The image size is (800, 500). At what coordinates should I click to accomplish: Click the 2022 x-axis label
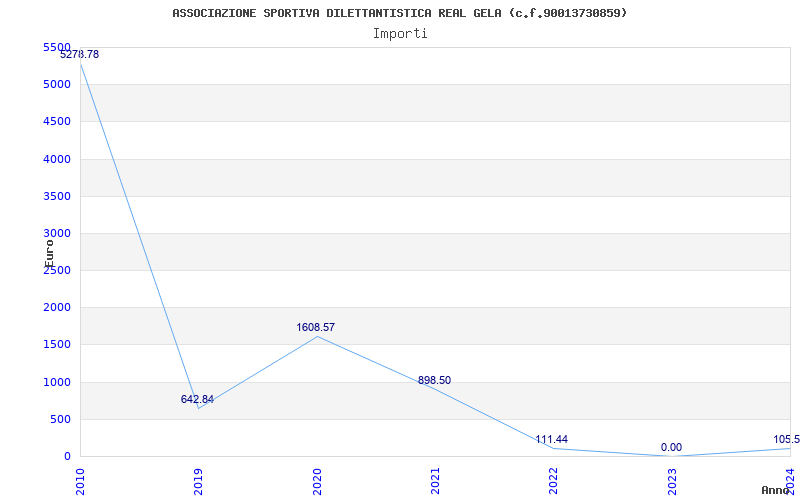tap(553, 481)
